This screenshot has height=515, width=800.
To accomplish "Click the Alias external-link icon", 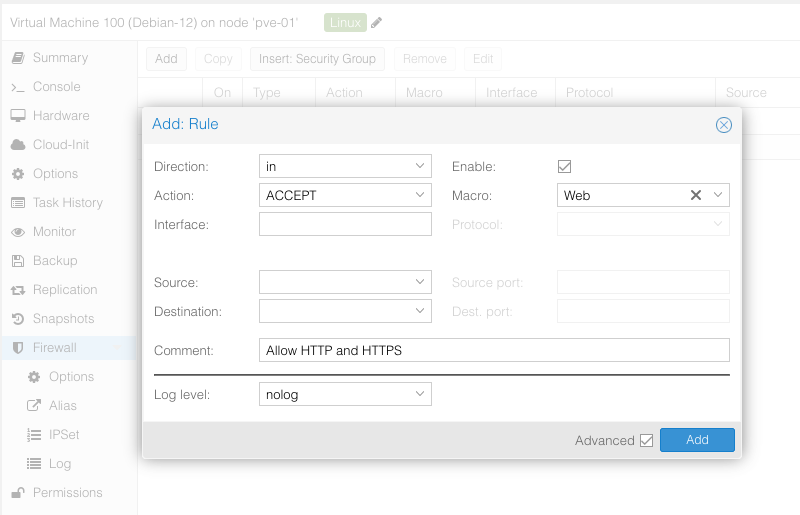I will (x=34, y=406).
